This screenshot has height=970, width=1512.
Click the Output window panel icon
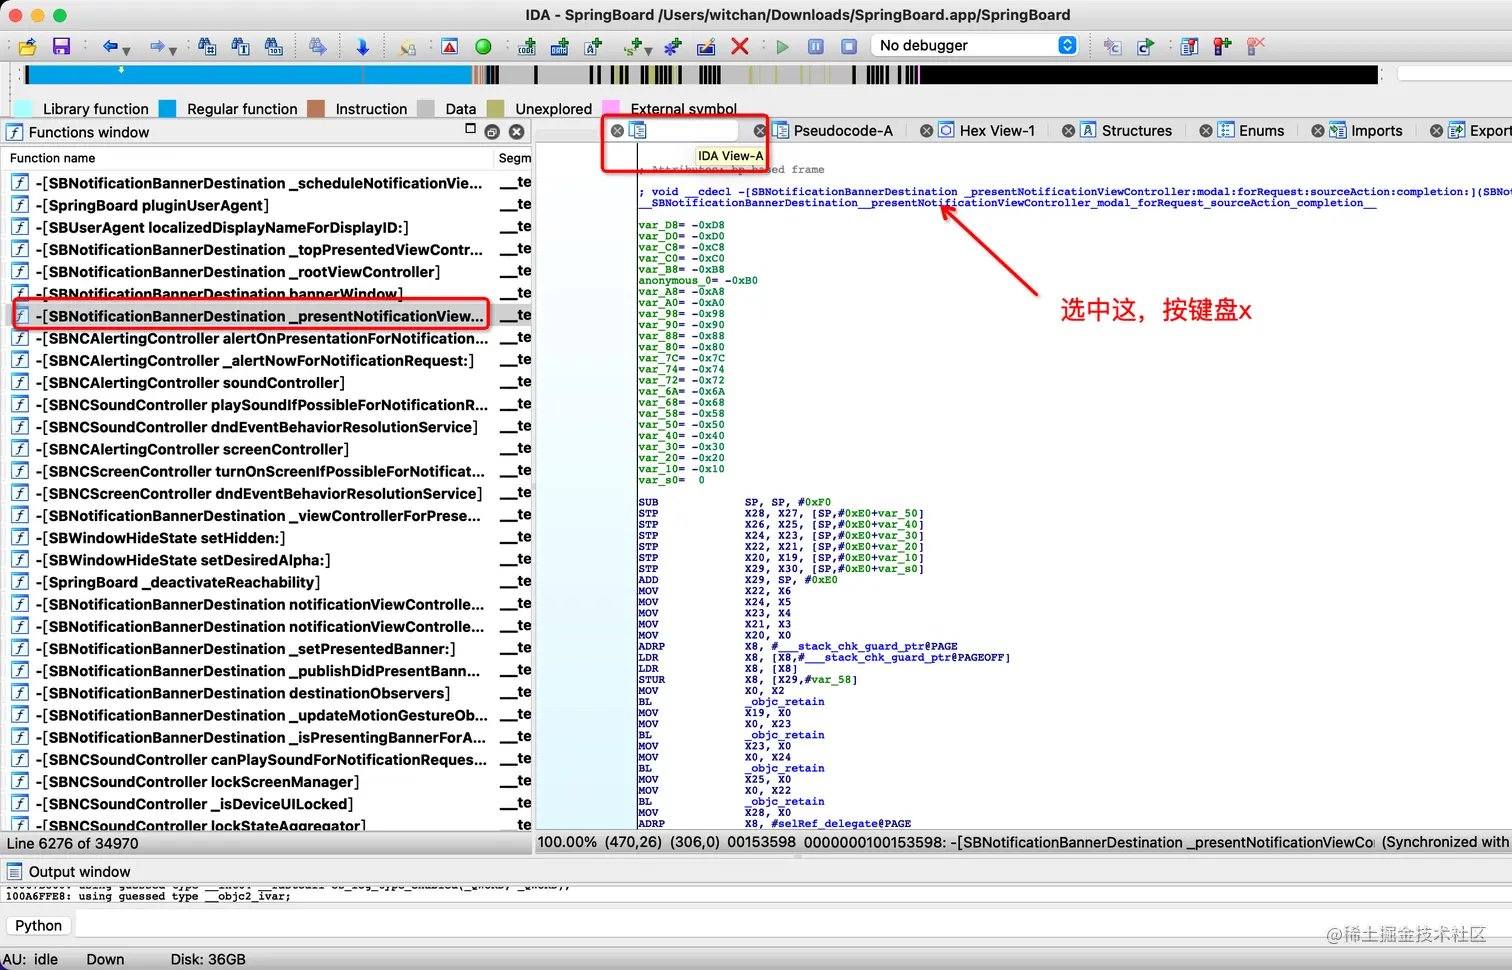click(x=15, y=872)
